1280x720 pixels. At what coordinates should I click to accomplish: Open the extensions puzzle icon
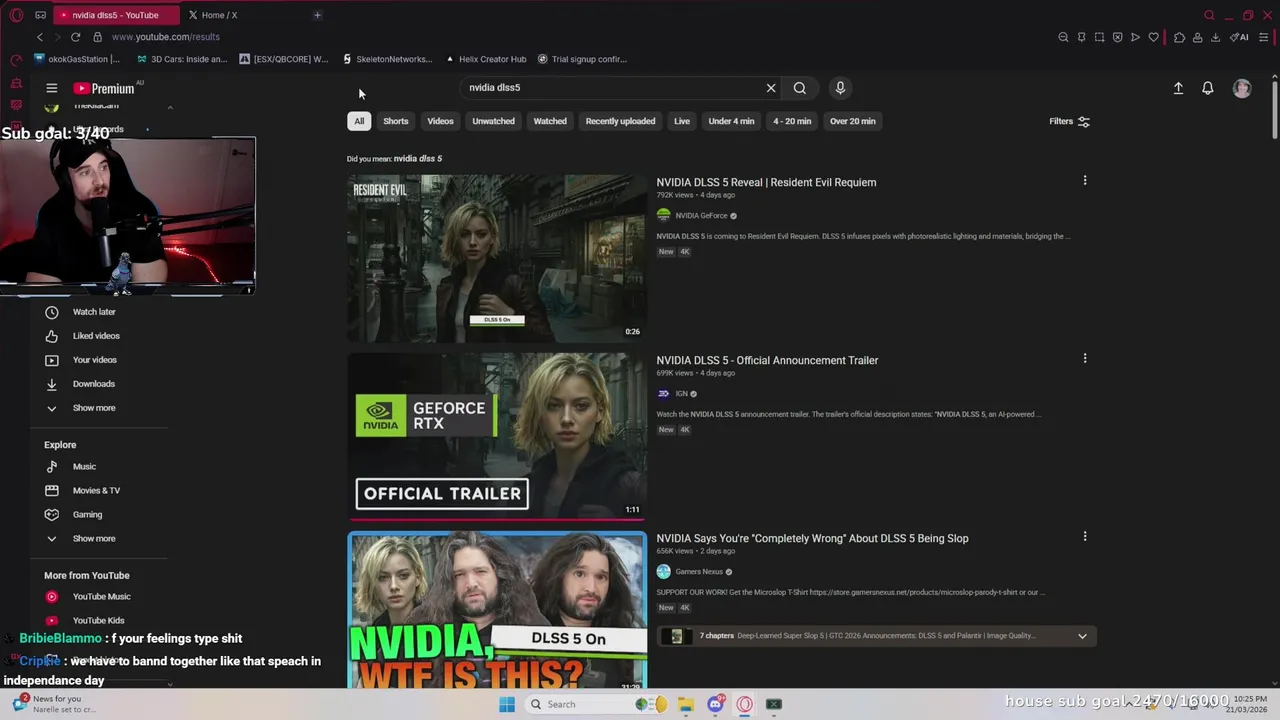1179,37
